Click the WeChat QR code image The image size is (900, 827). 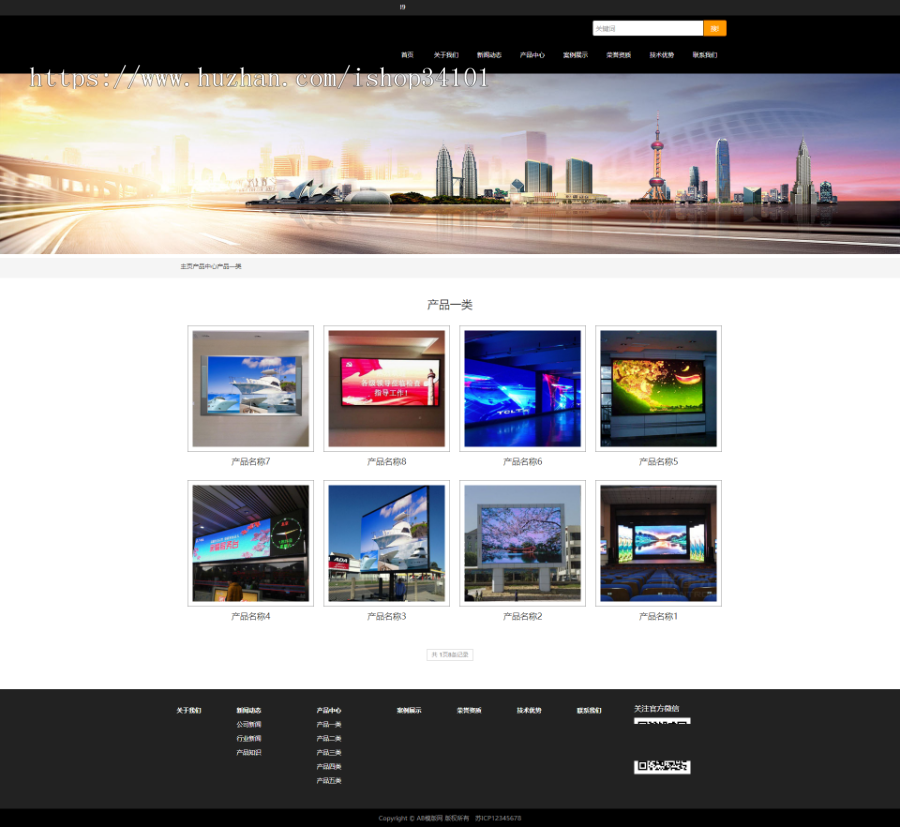[662, 746]
